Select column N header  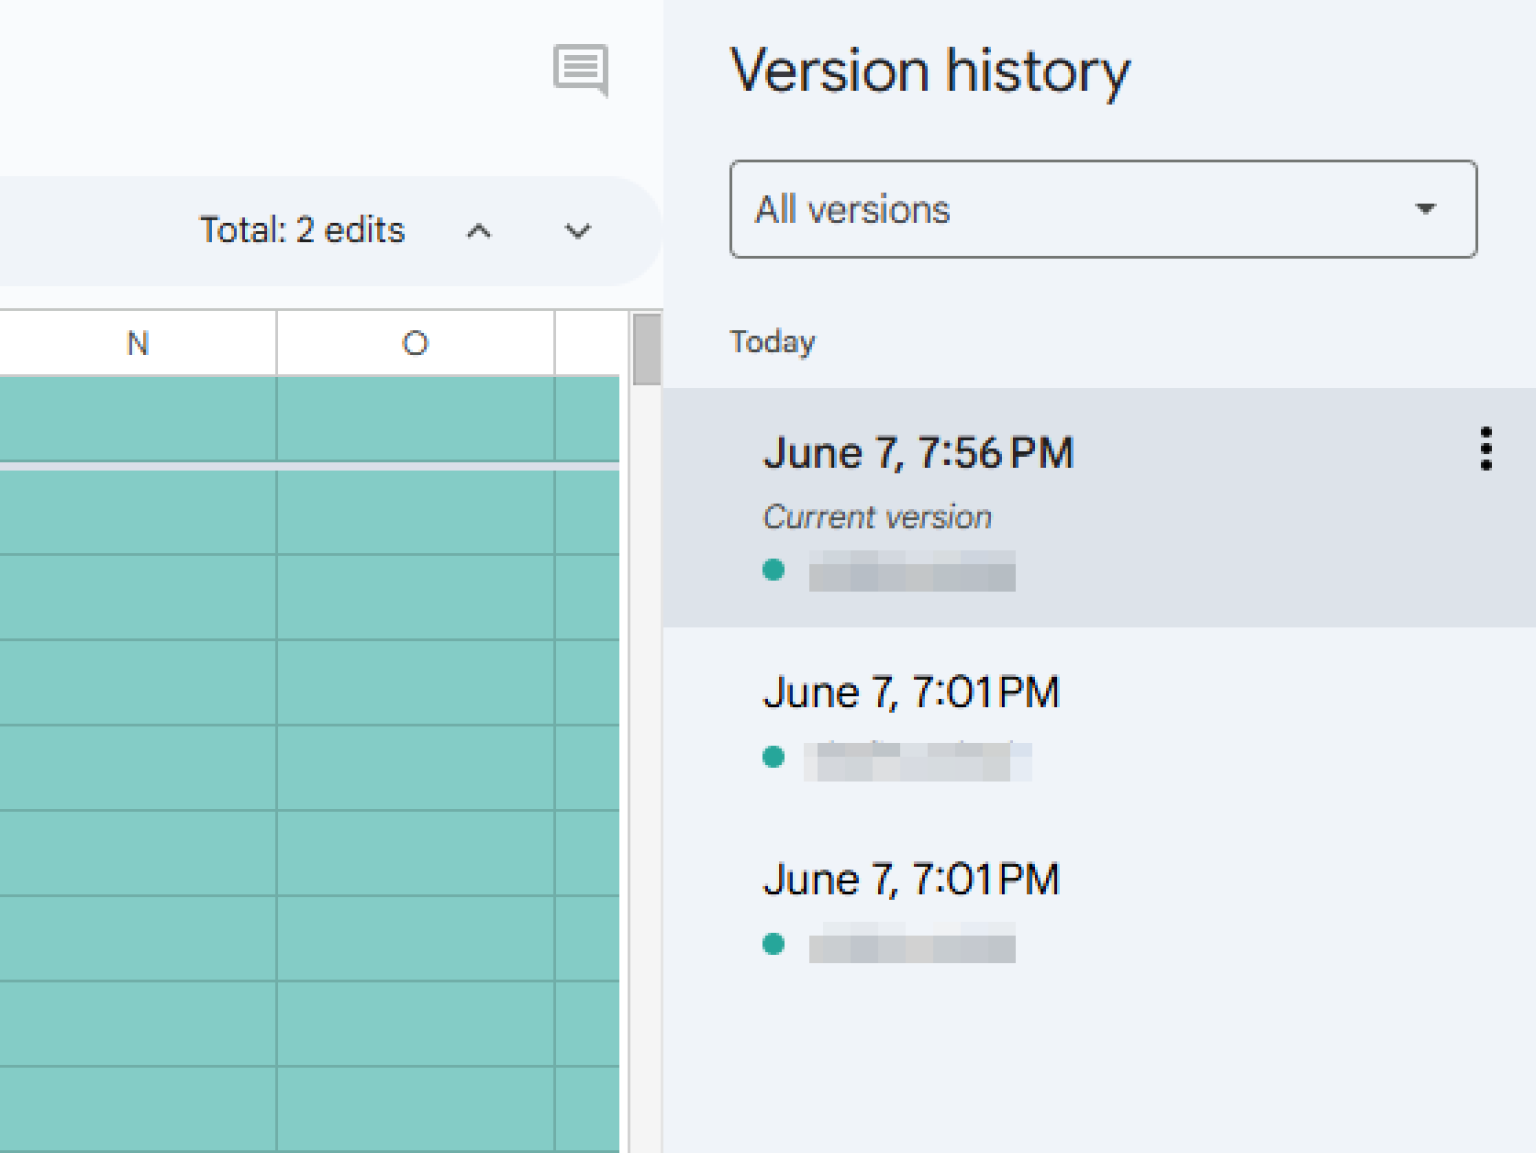point(136,343)
